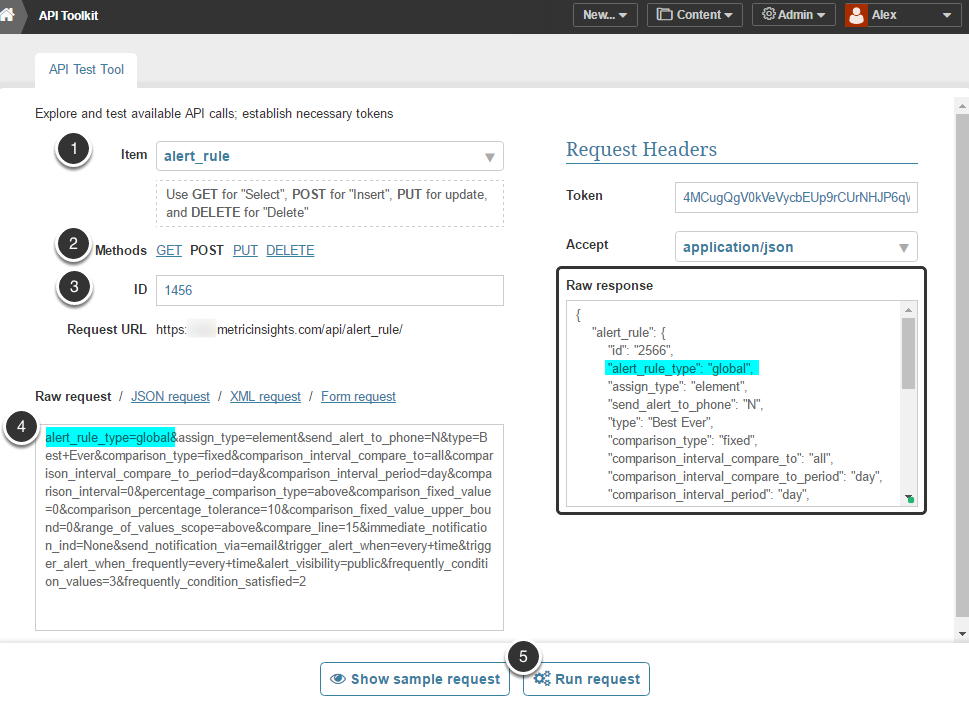The height and width of the screenshot is (706, 969).
Task: Switch to XML request format
Action: (265, 397)
